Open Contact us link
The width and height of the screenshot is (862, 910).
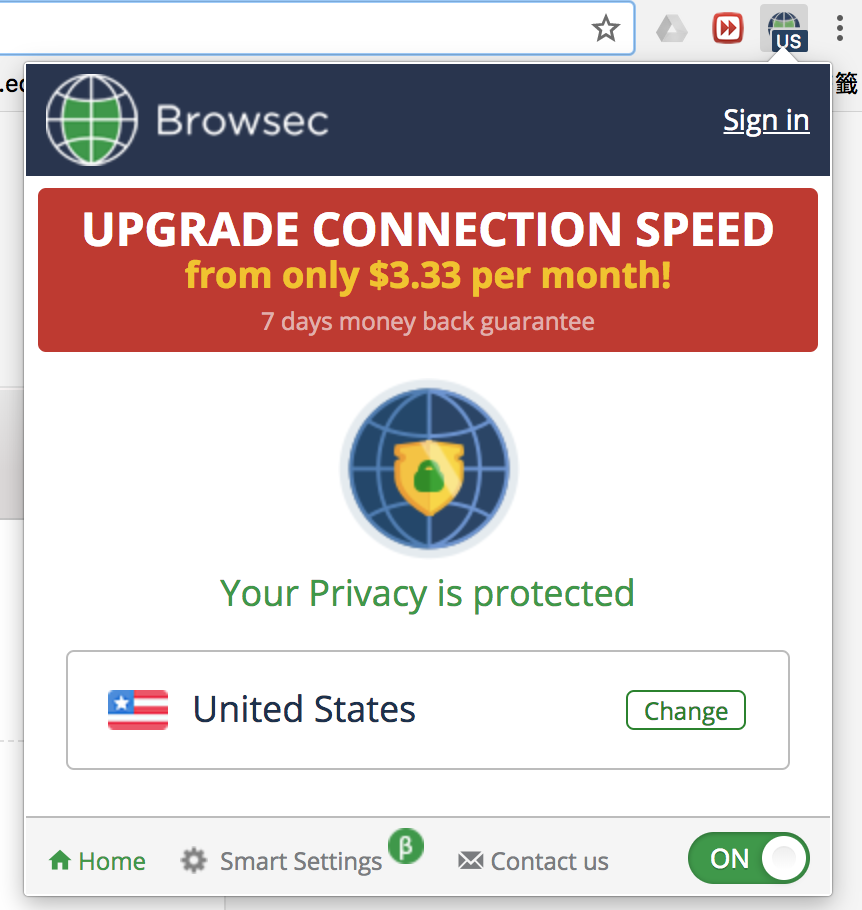533,861
